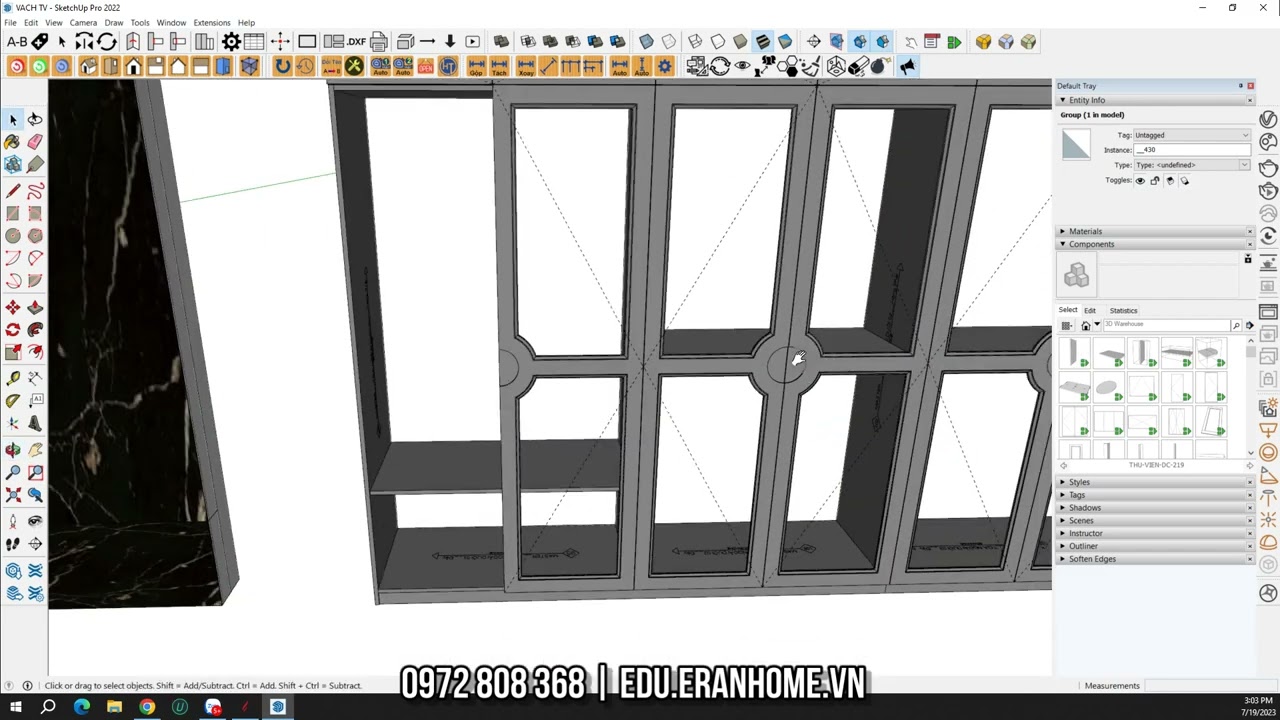Click the V-Ray asset editor icon
This screenshot has width=1280, height=720.
click(x=1268, y=119)
